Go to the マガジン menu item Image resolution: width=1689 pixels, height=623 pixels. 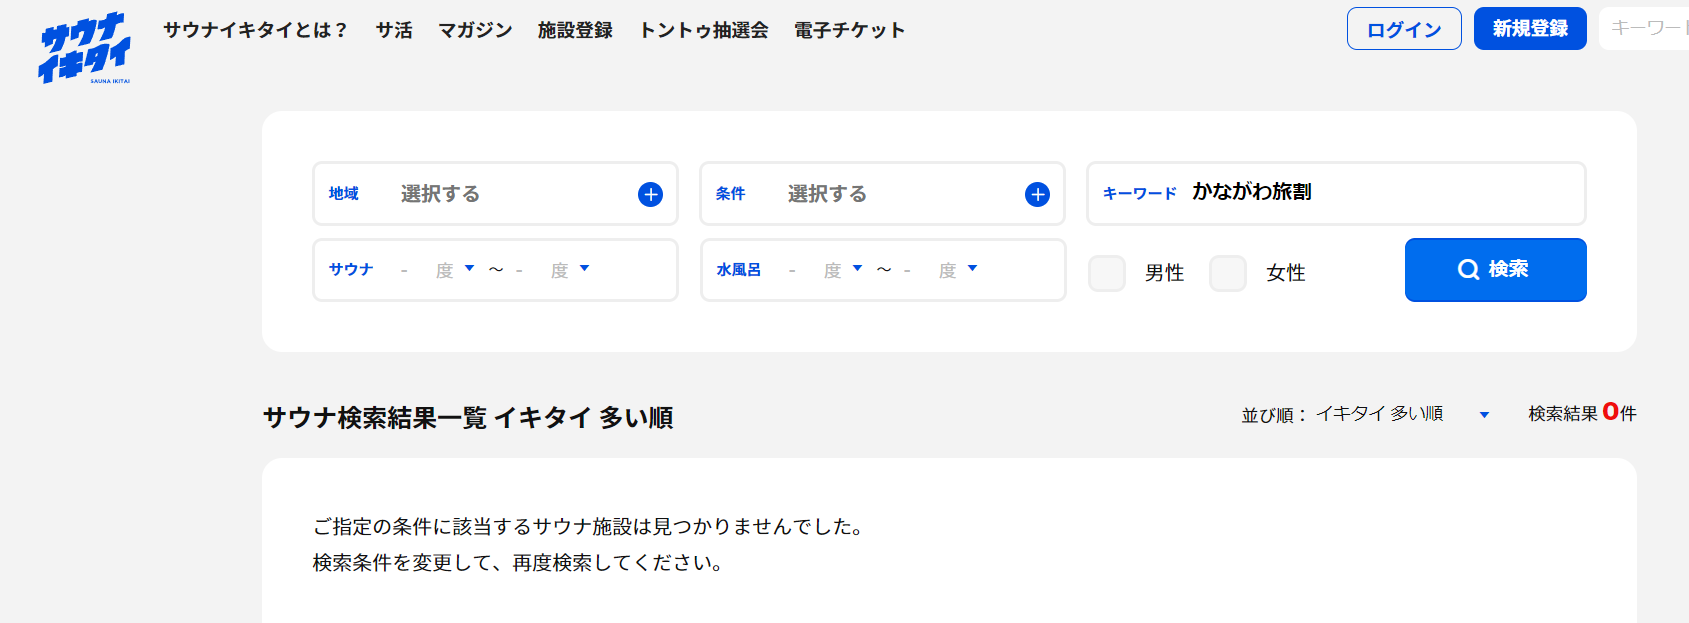tap(475, 30)
